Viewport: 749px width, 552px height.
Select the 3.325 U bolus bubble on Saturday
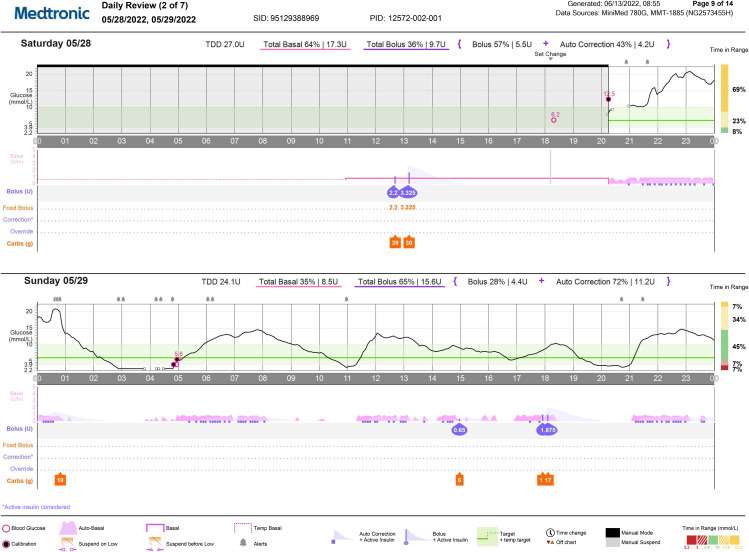pyautogui.click(x=408, y=191)
